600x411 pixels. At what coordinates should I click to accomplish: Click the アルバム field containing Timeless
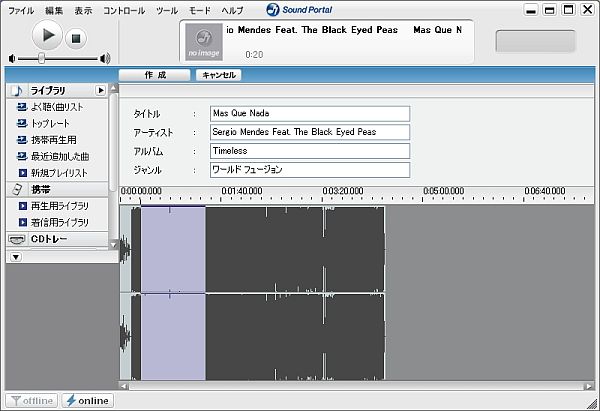[x=310, y=151]
